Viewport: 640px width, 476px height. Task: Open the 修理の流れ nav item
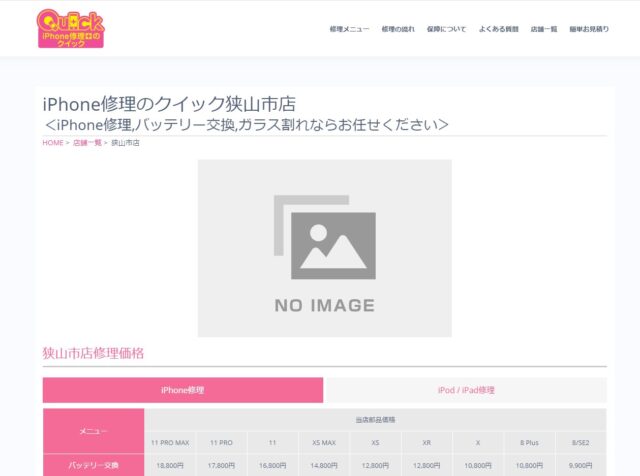pos(398,29)
